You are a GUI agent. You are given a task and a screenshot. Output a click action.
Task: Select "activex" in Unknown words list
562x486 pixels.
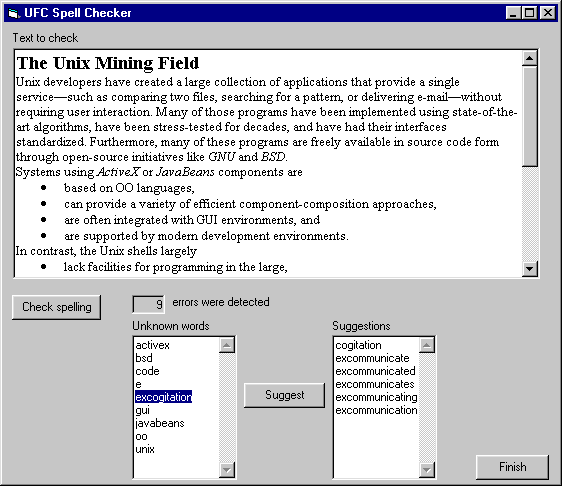(x=152, y=345)
